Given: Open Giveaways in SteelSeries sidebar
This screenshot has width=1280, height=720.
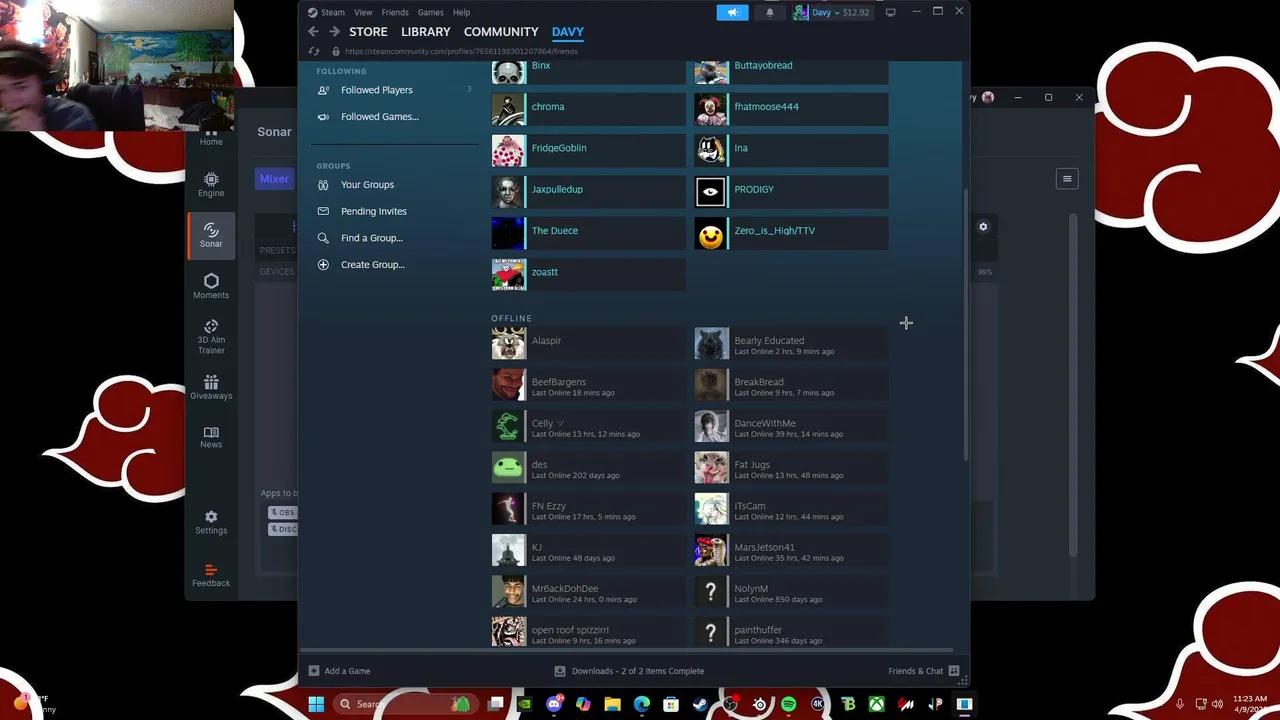Looking at the screenshot, I should point(211,387).
